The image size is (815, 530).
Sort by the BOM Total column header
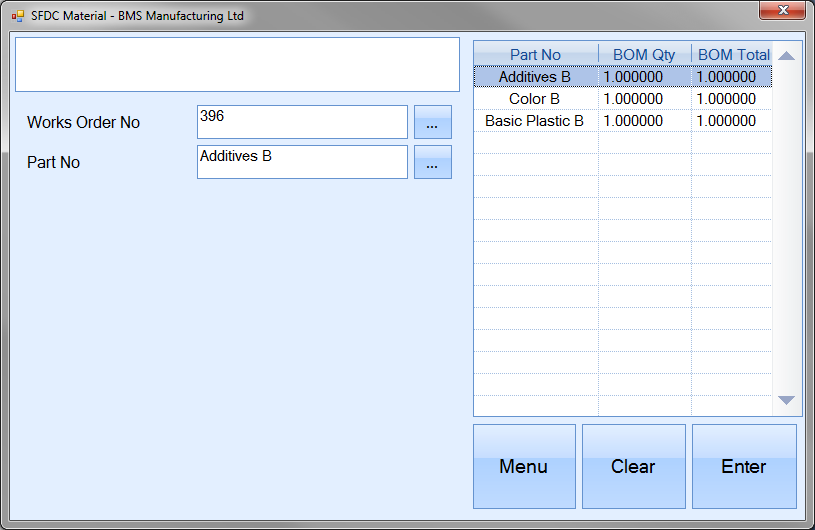pos(732,55)
